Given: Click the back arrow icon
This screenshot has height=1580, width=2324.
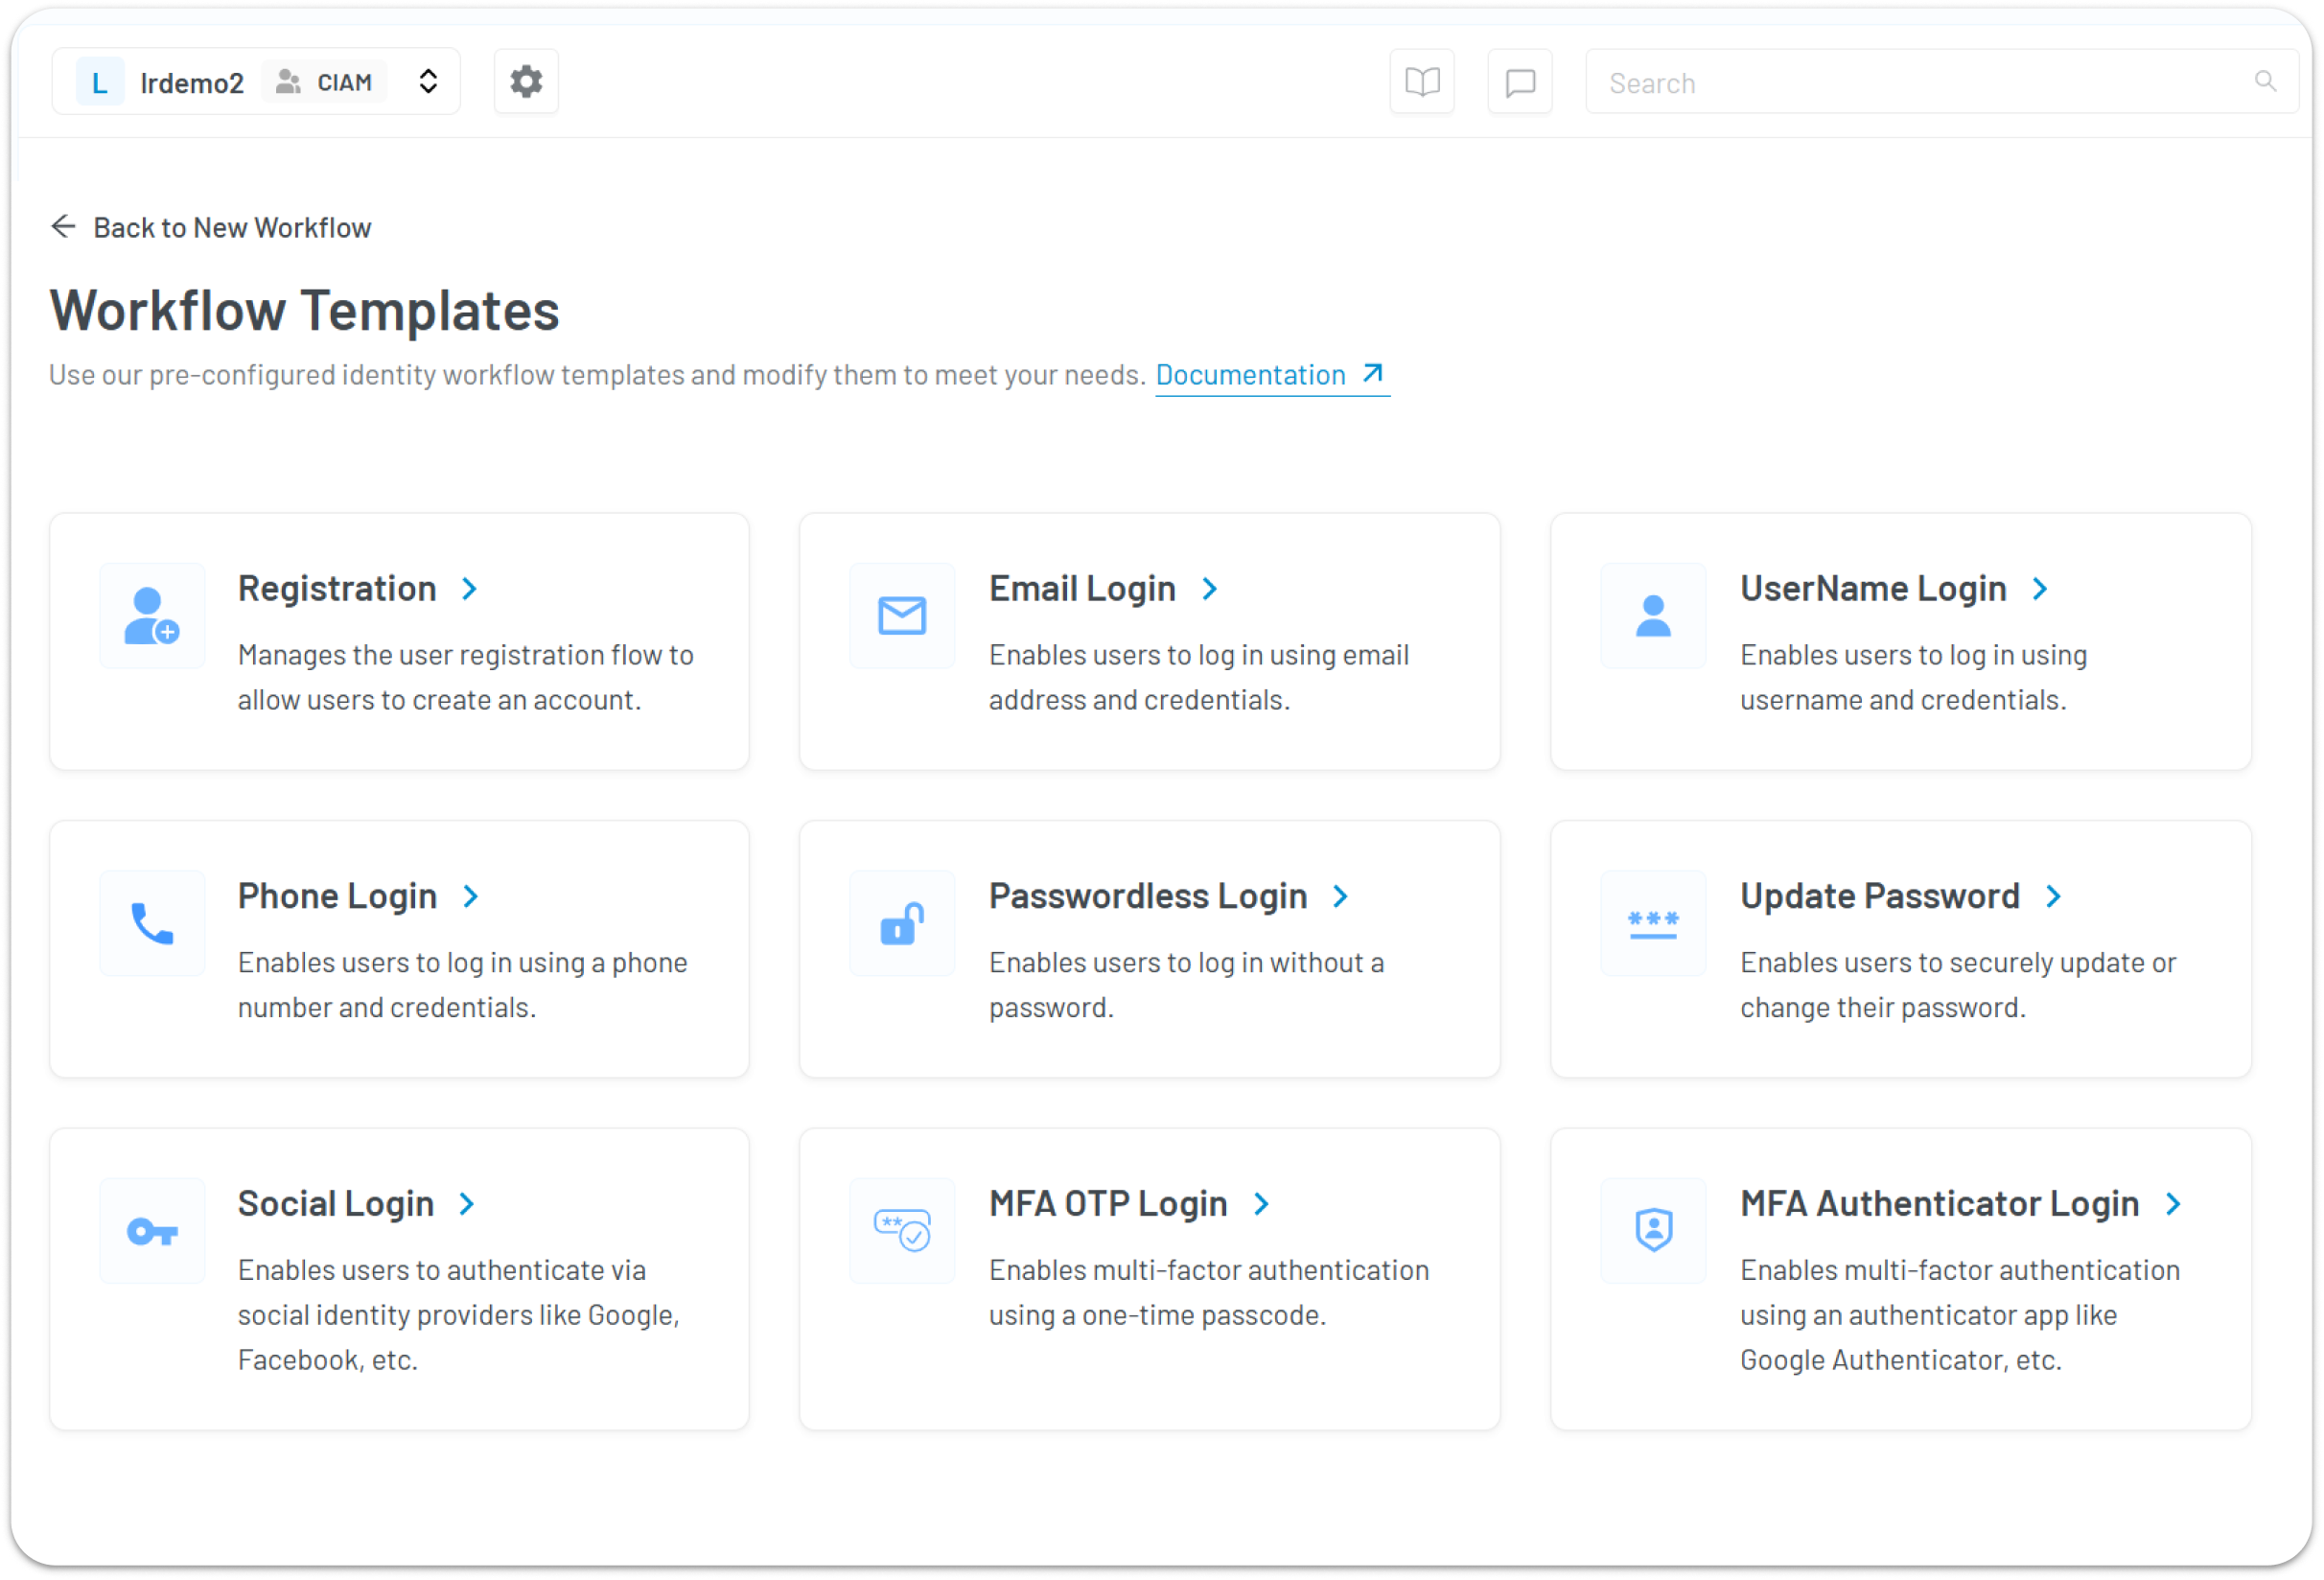Looking at the screenshot, I should (x=63, y=227).
